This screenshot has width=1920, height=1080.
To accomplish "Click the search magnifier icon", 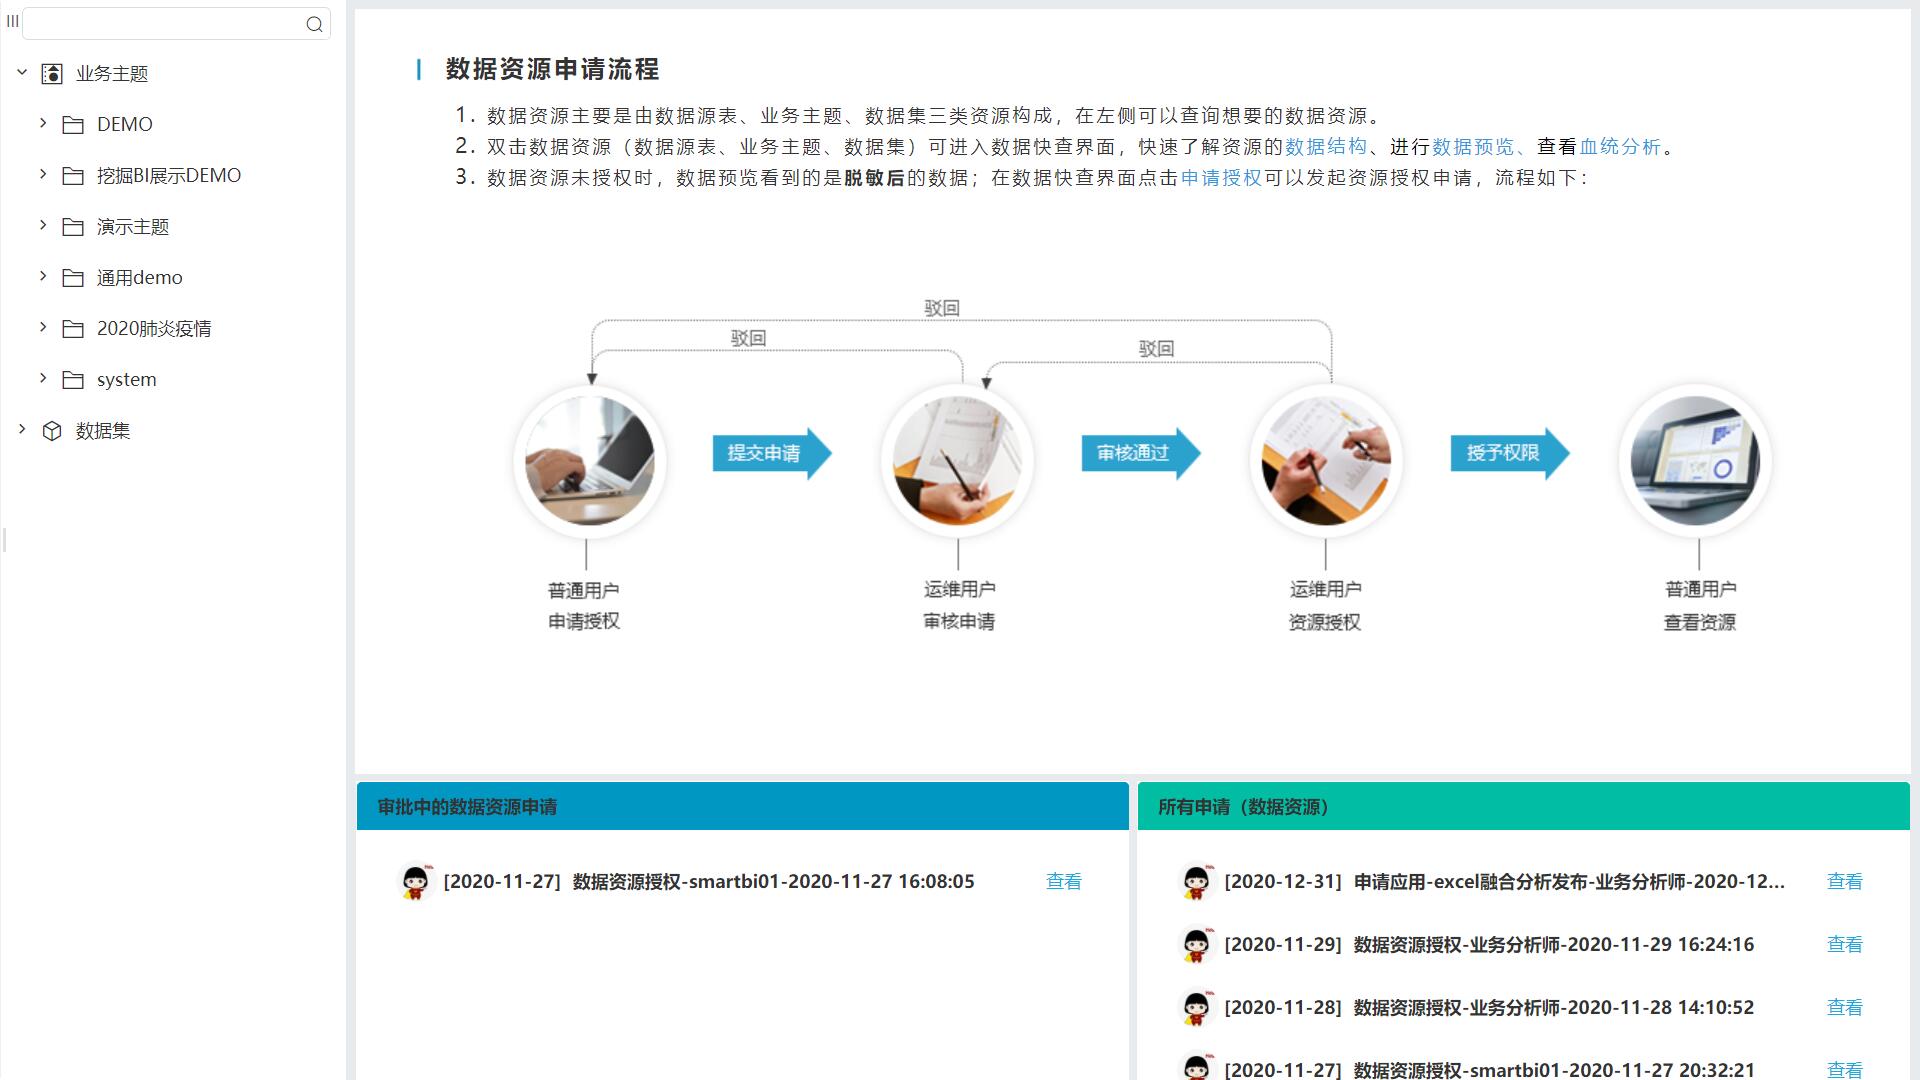I will [314, 24].
